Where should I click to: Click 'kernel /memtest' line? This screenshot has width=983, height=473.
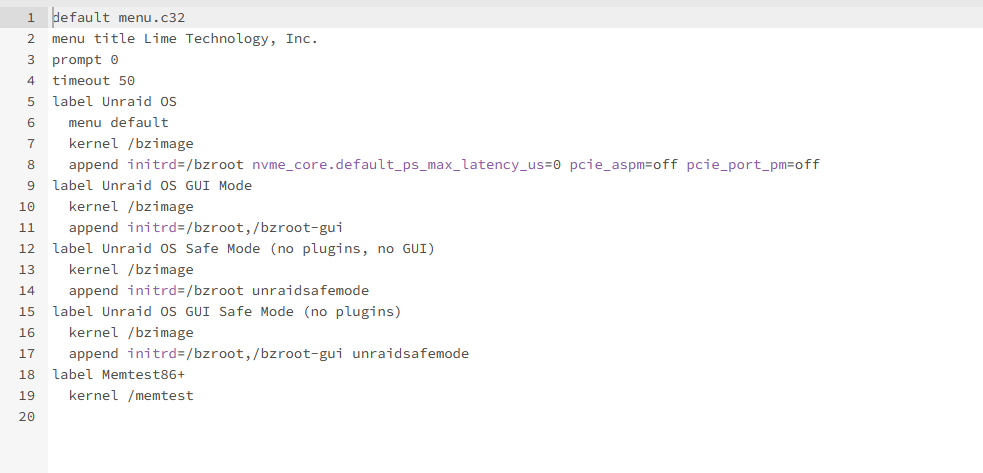pos(131,396)
